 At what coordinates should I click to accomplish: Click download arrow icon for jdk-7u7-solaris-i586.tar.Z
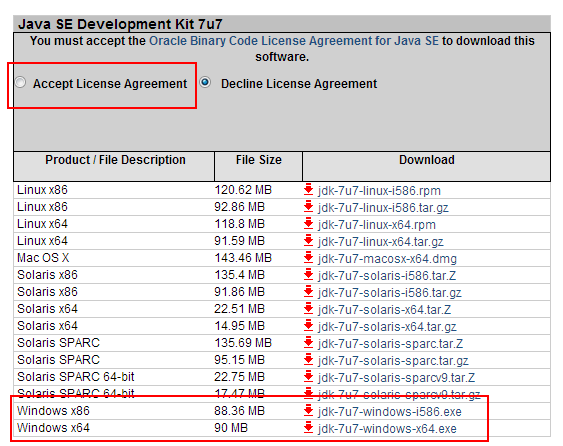coord(308,275)
